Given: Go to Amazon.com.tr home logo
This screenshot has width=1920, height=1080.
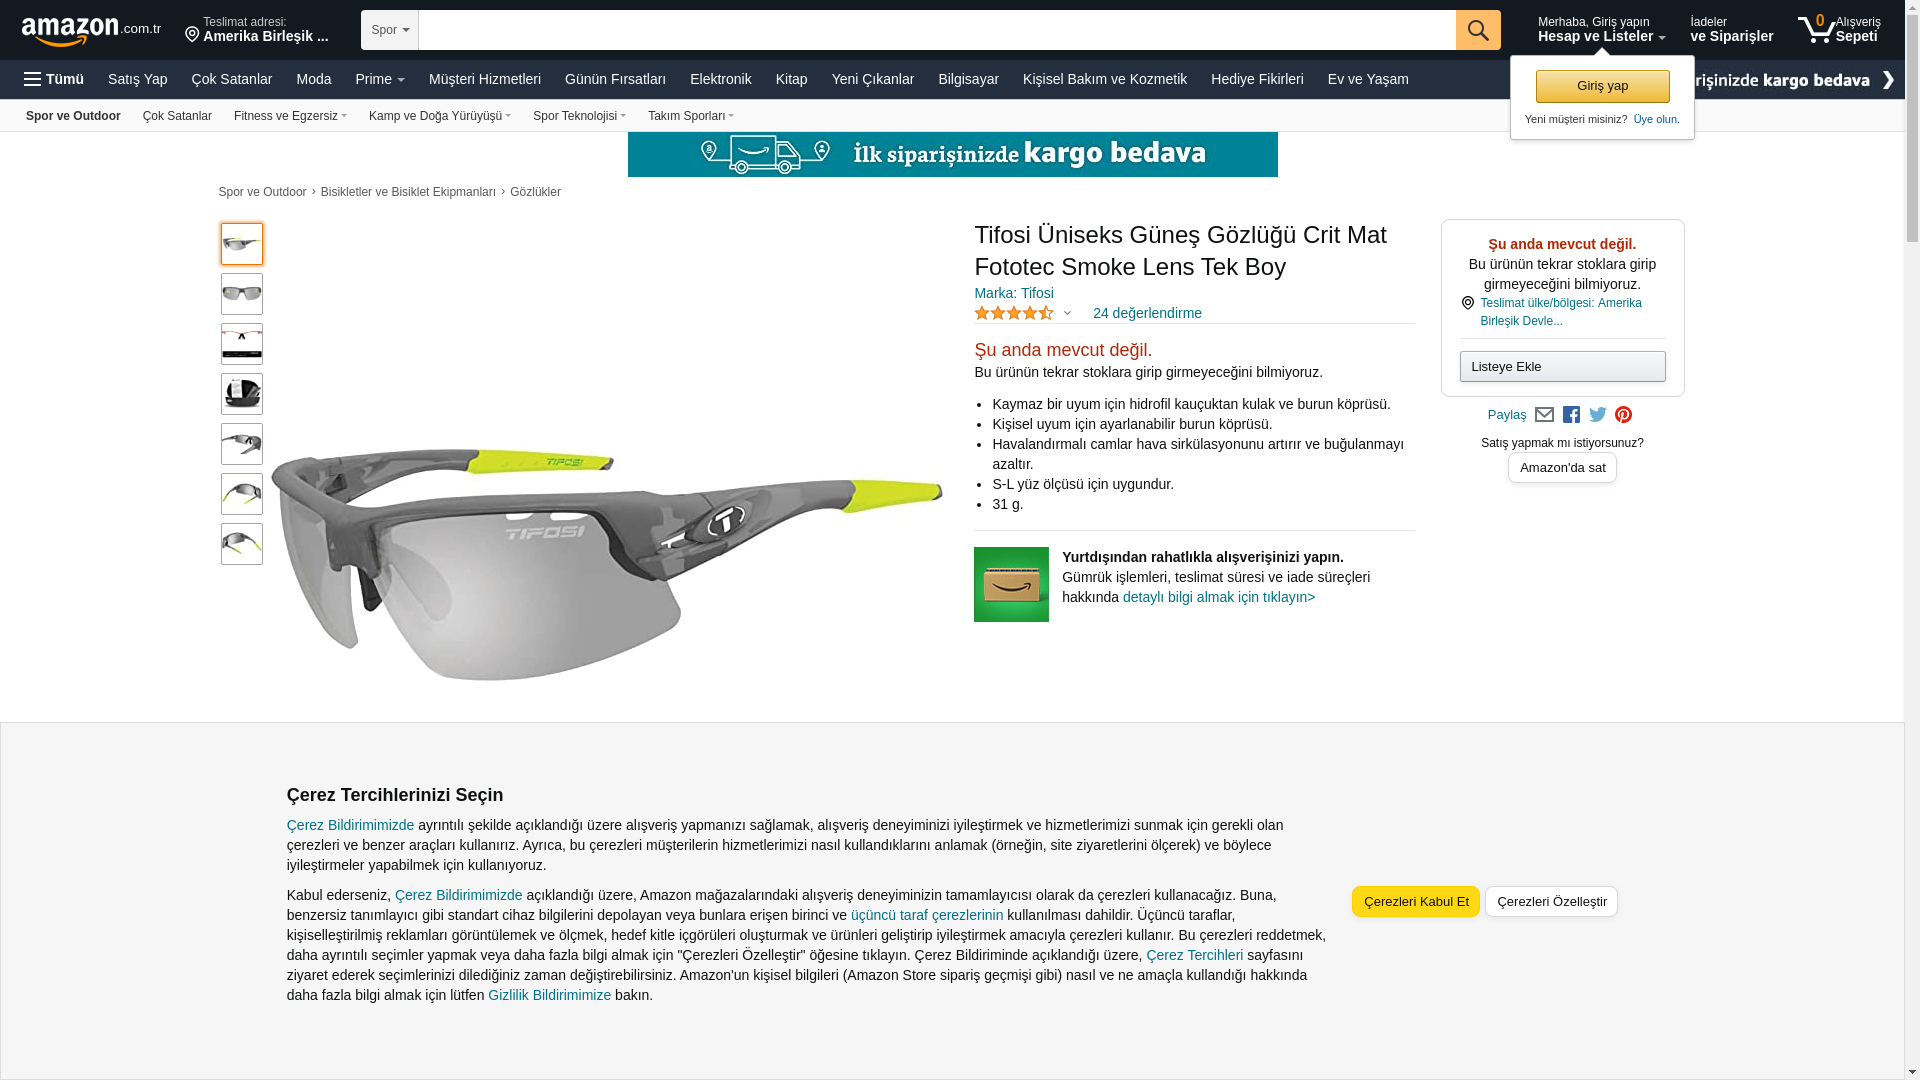Looking at the screenshot, I should [91, 31].
